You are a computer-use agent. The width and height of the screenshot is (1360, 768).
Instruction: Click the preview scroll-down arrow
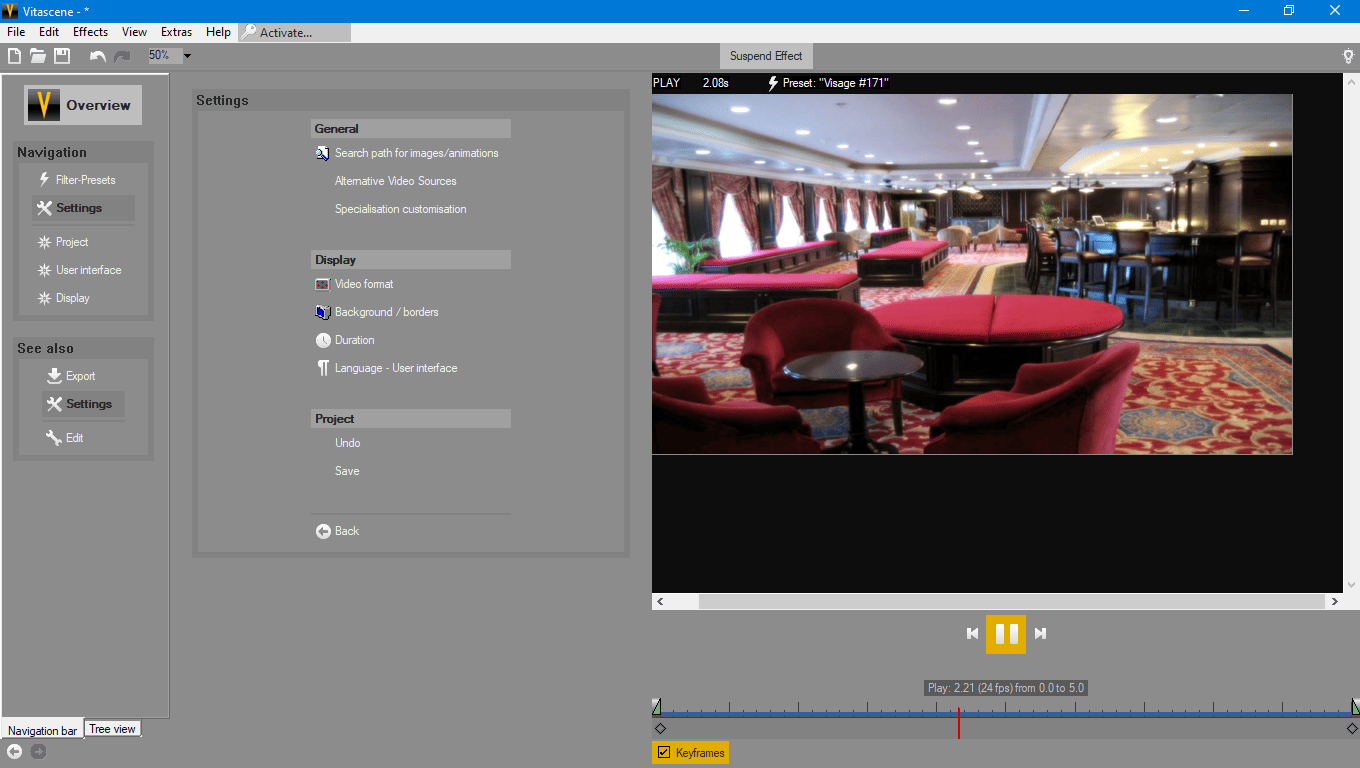[x=1351, y=585]
